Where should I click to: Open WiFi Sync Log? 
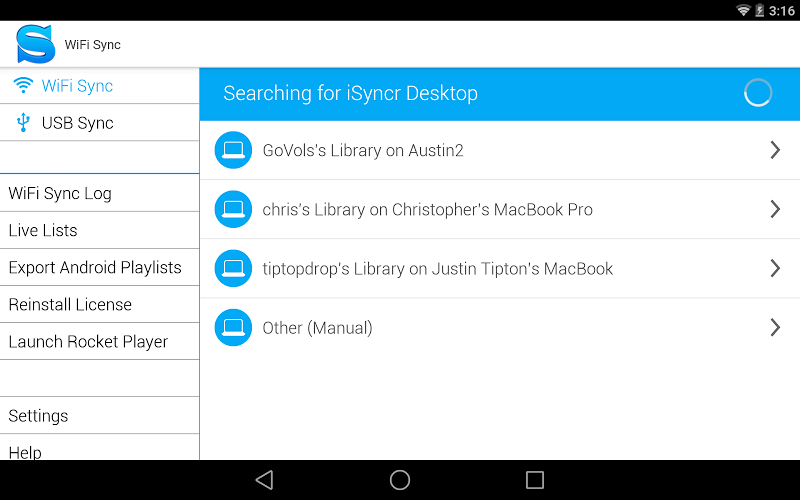pos(60,193)
